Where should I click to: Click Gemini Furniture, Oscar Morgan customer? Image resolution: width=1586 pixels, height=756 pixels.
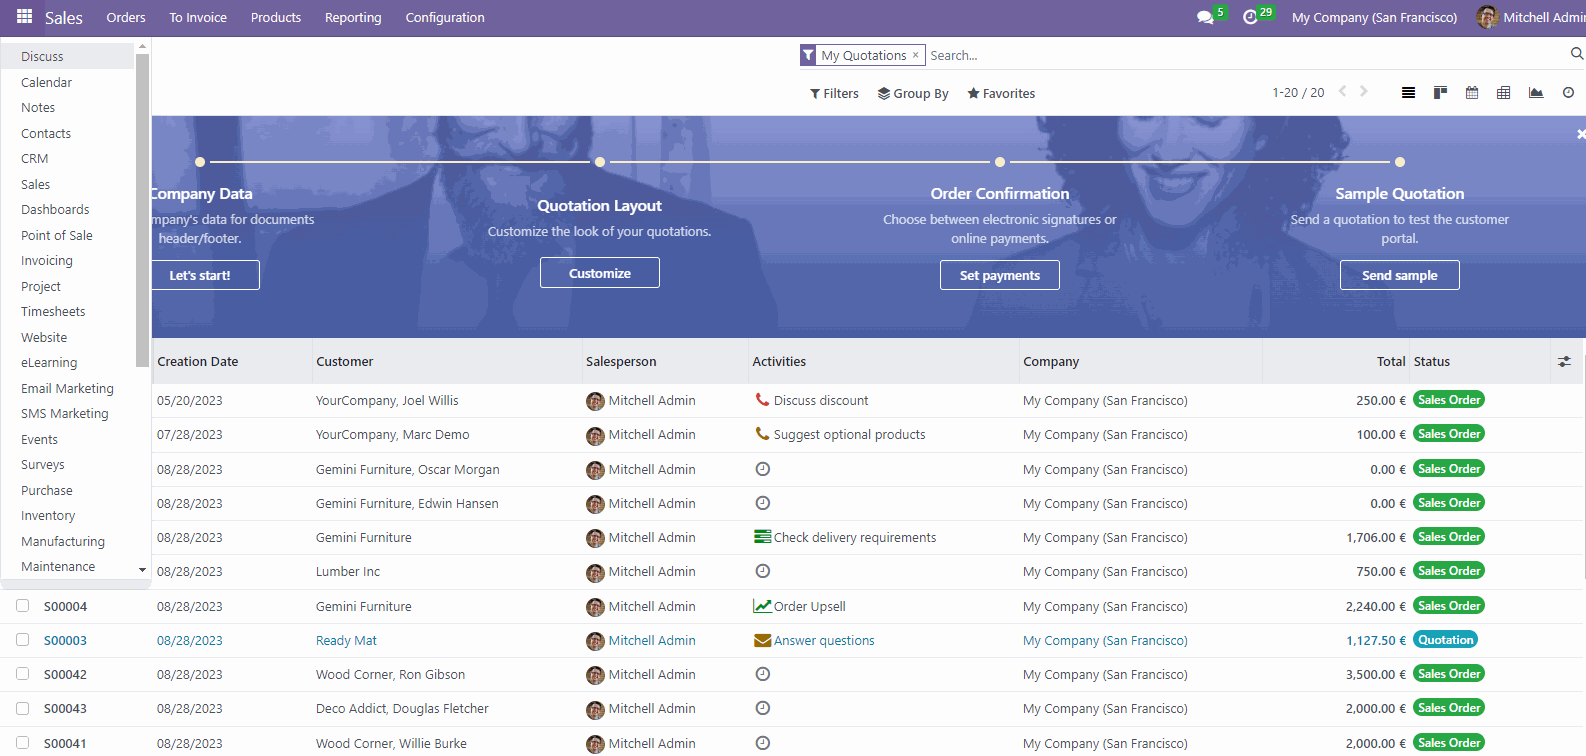pyautogui.click(x=408, y=469)
